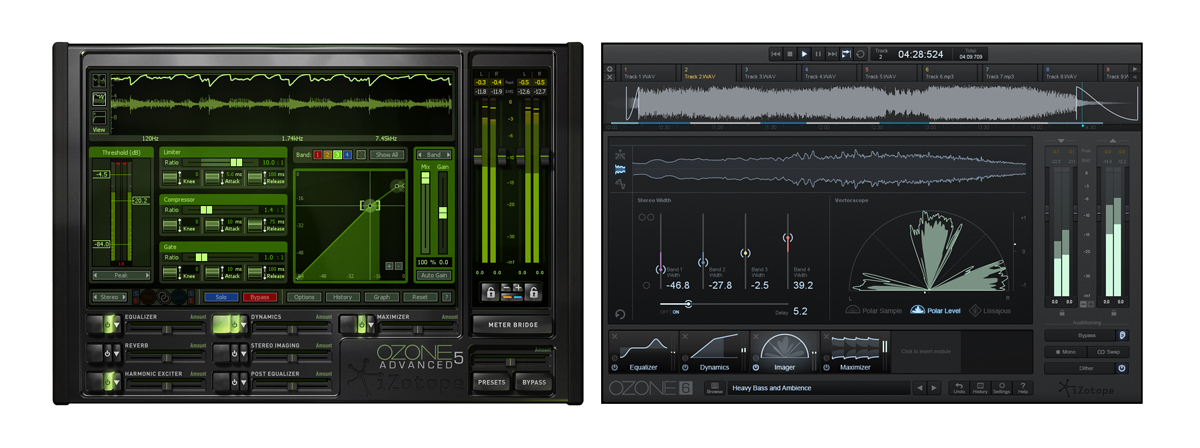
Task: Select the Track 8.WAV tab
Action: (1070, 73)
